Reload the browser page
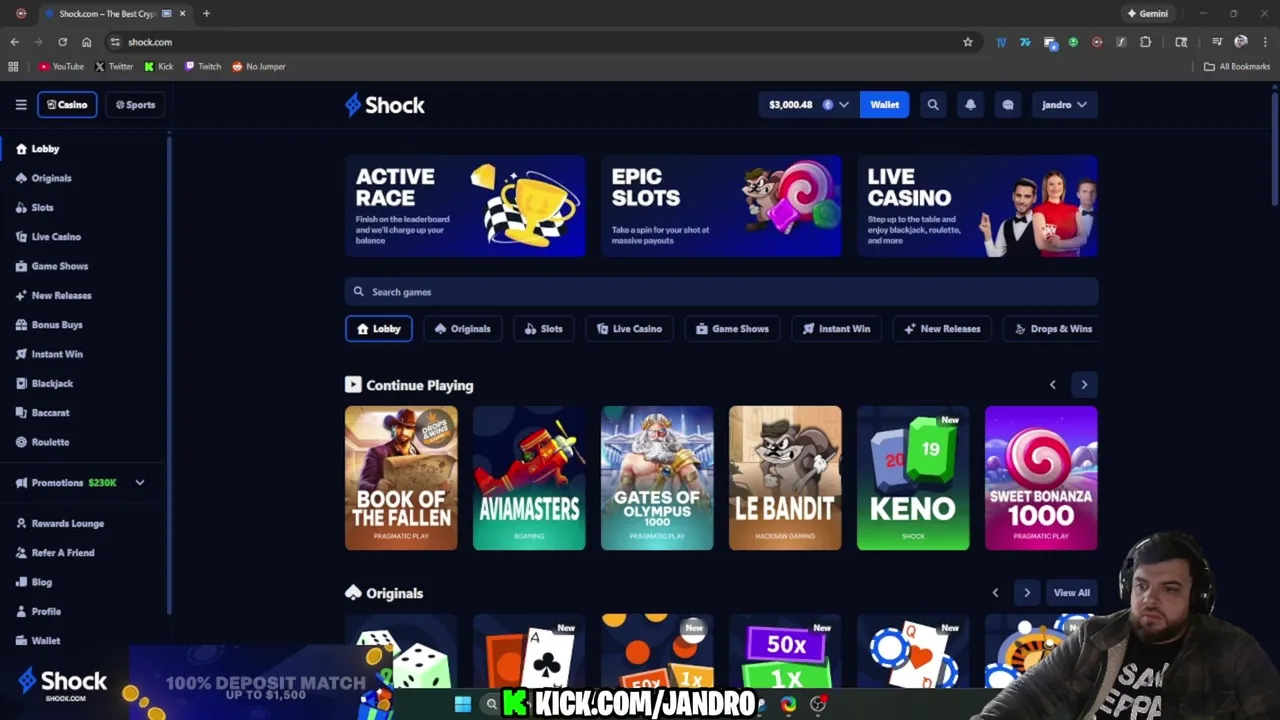Viewport: 1280px width, 720px height. [62, 42]
